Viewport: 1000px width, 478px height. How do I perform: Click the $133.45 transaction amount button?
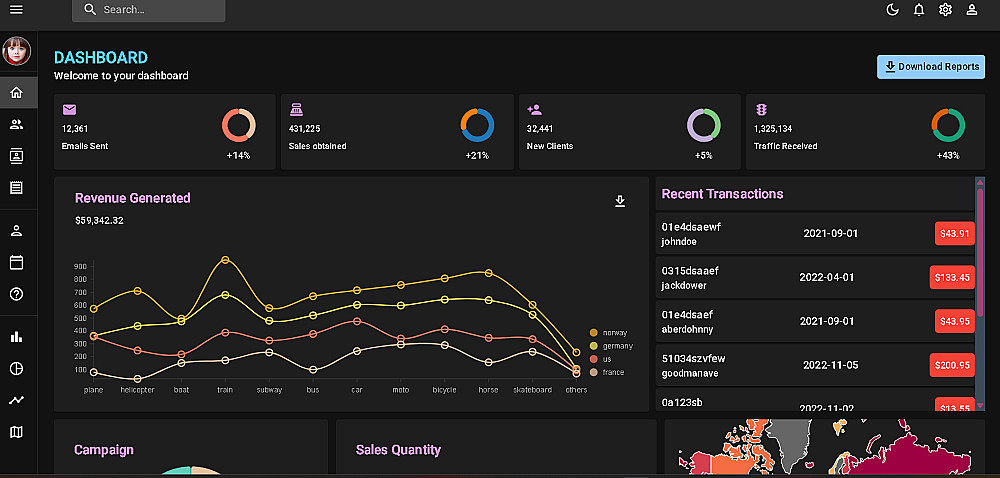[952, 277]
